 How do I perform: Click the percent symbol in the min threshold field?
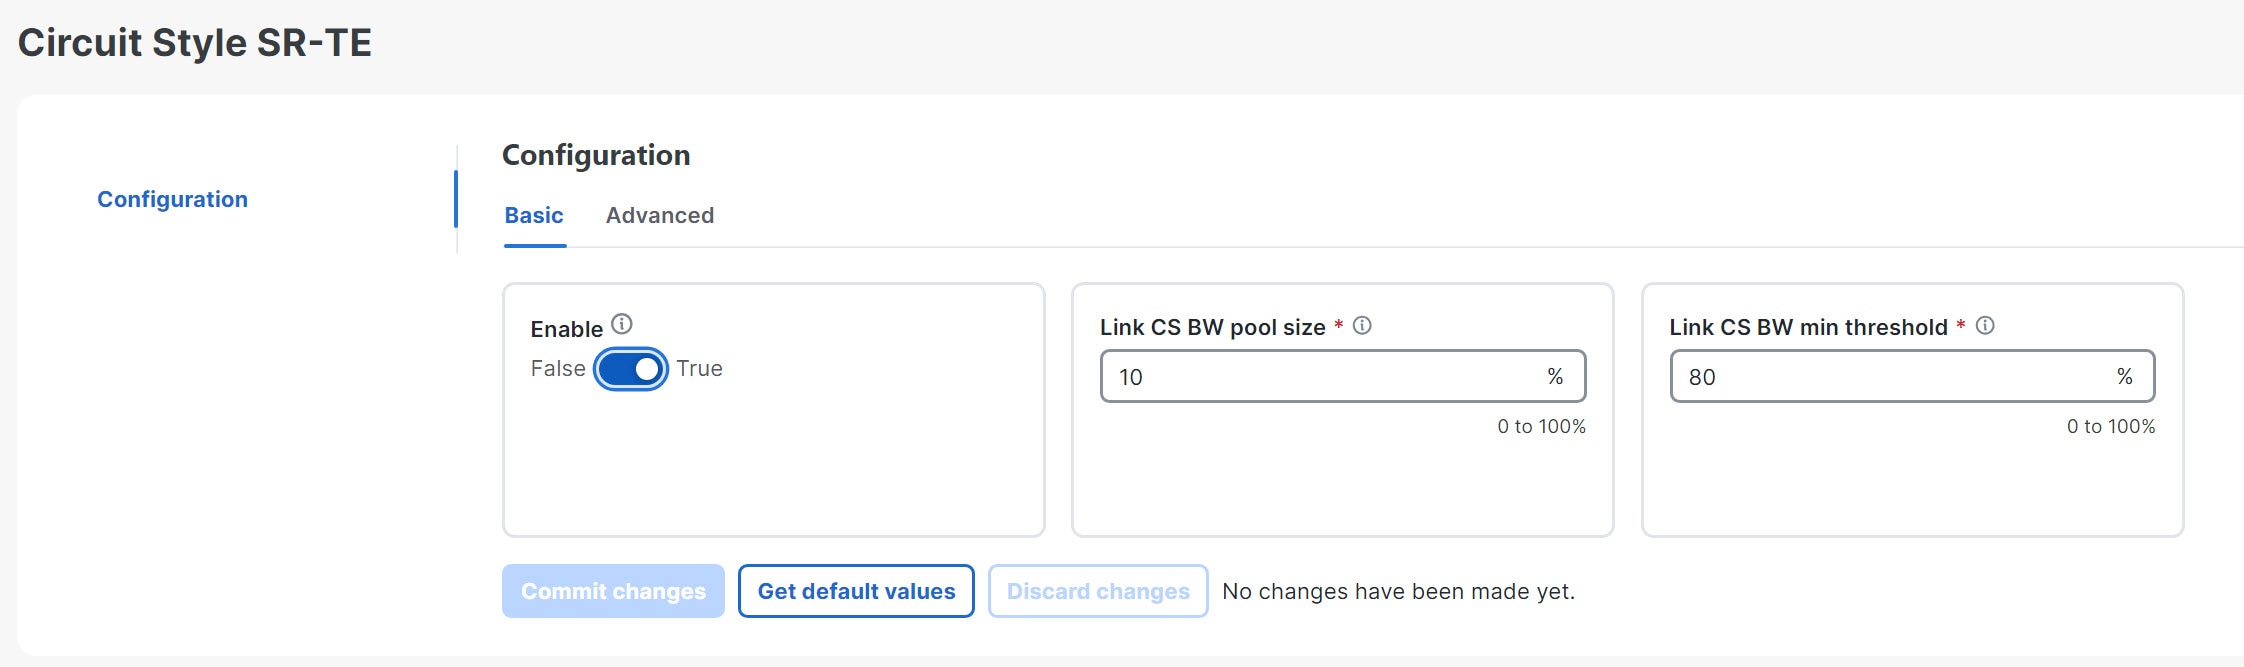click(x=2124, y=377)
